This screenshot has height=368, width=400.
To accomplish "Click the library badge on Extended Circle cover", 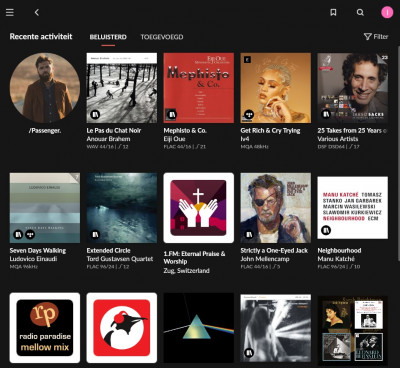I will click(x=95, y=235).
